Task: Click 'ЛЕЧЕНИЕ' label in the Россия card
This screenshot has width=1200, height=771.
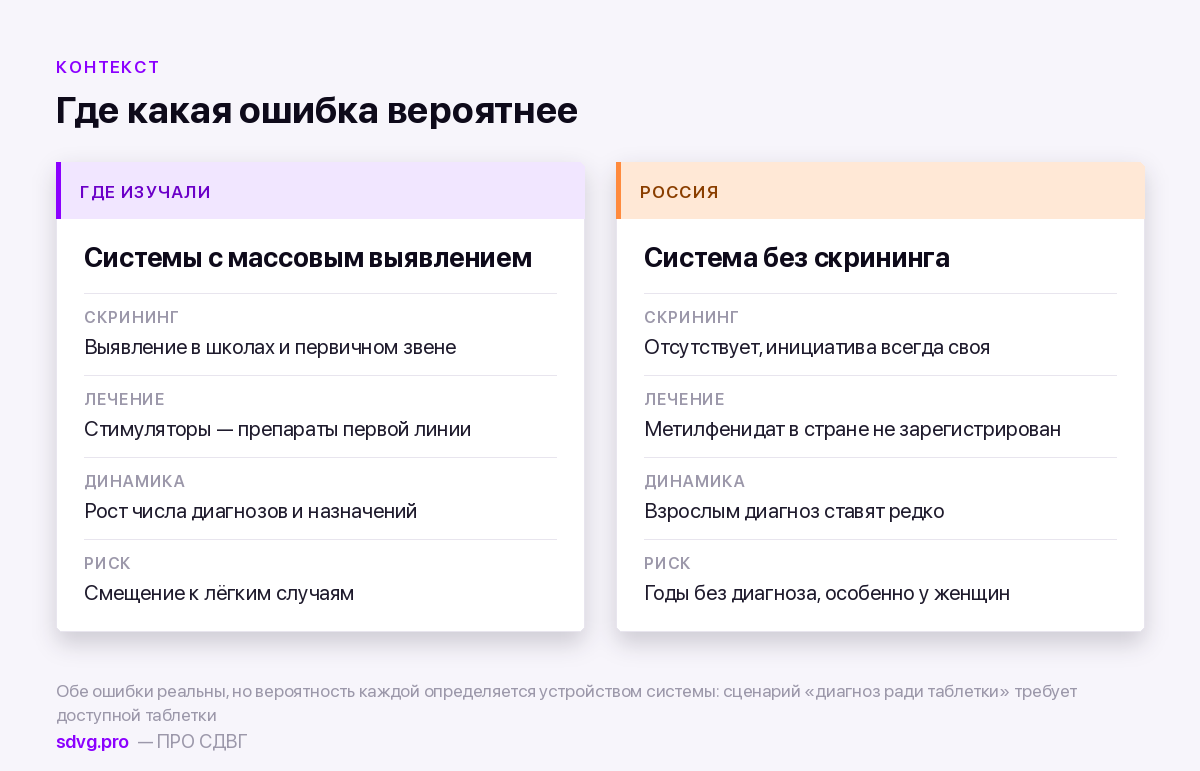Action: (684, 399)
